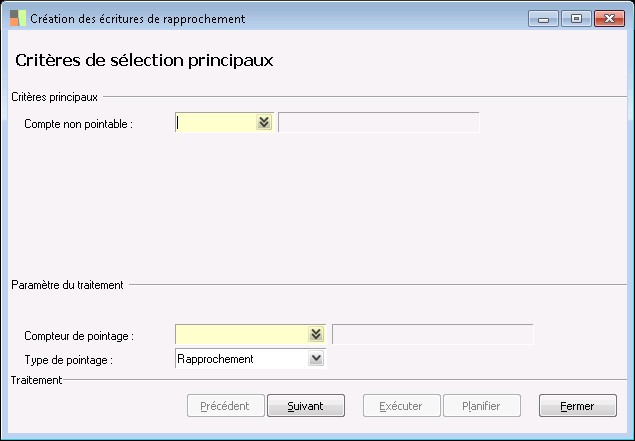Select the Rapprochement value in Type de pointage
Screen dimensions: 635x441
point(241,359)
